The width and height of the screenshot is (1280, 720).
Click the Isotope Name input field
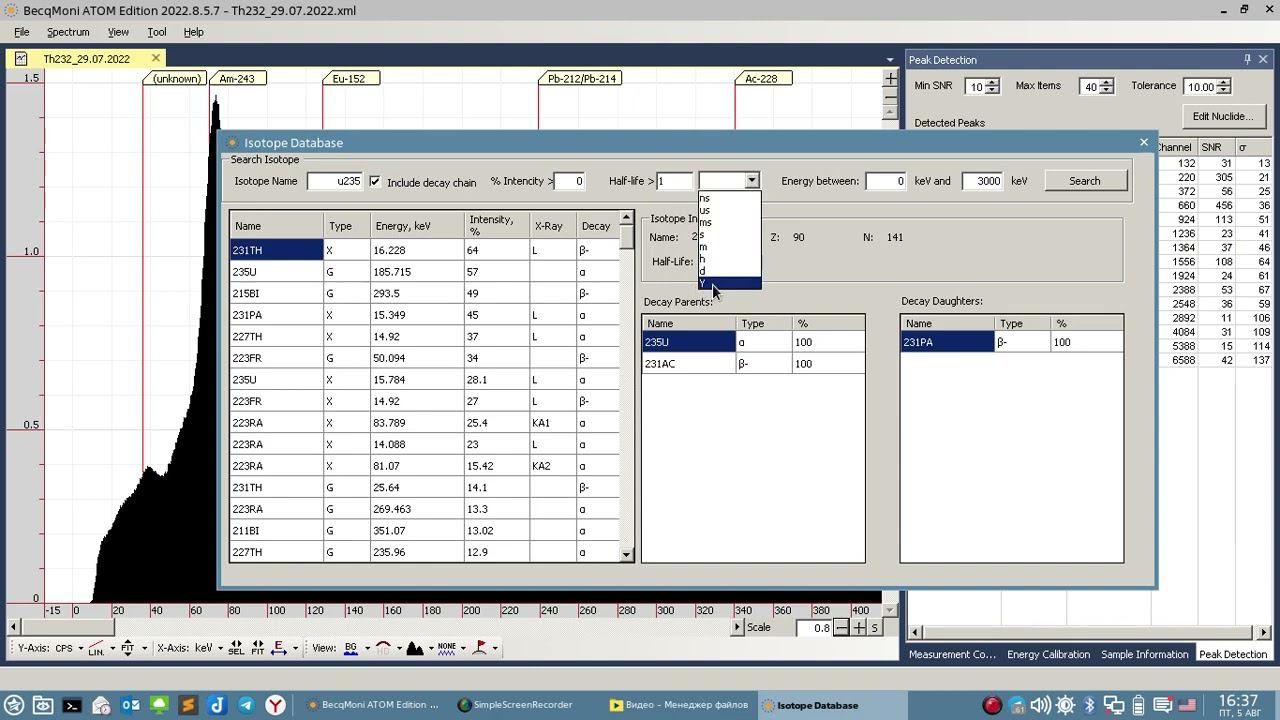[335, 181]
